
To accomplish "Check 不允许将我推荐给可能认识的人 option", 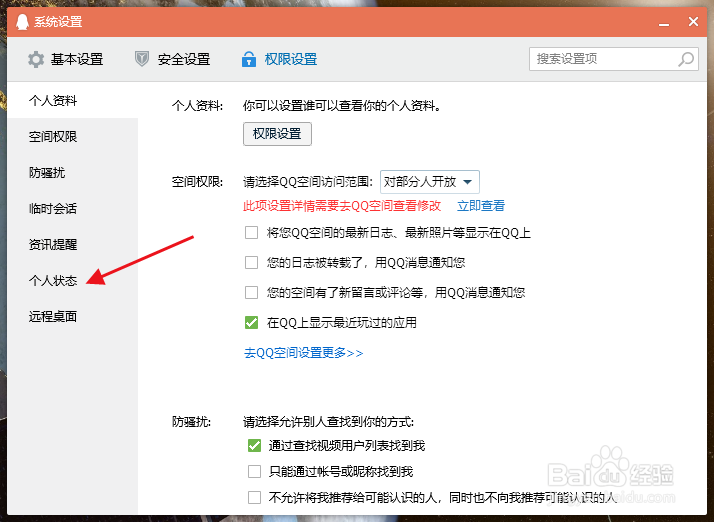I will tap(254, 497).
